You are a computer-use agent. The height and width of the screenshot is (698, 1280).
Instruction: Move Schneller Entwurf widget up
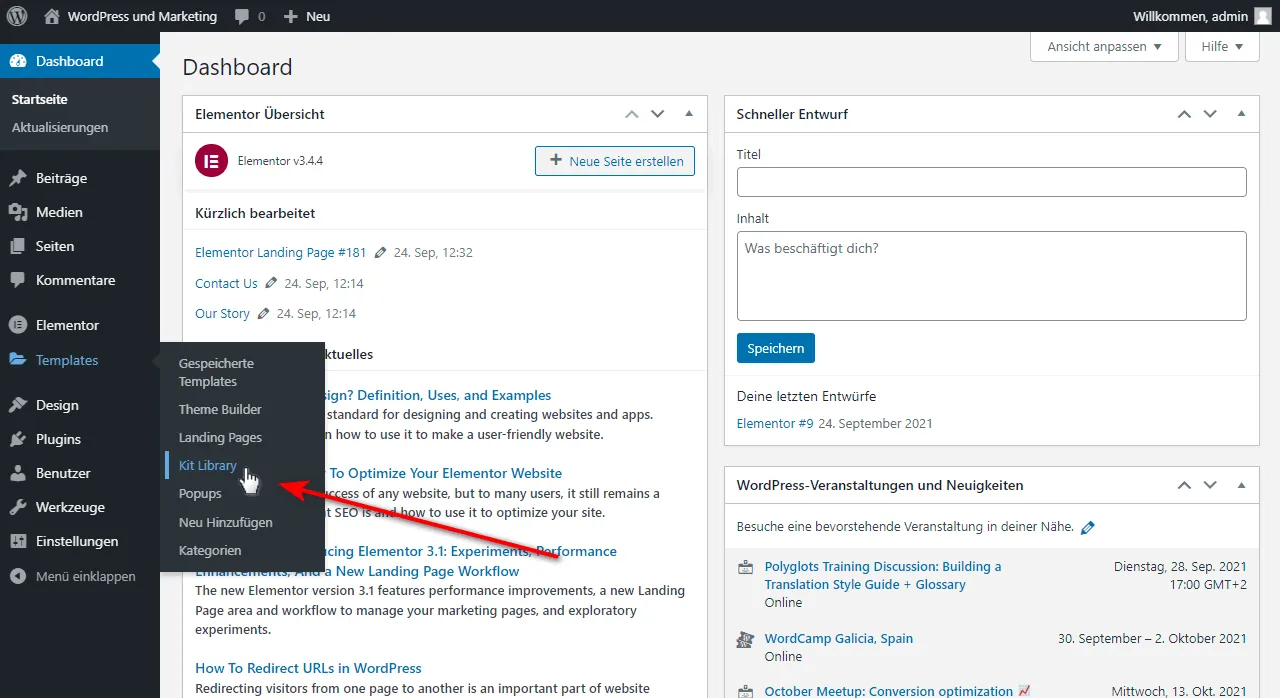pos(1184,114)
